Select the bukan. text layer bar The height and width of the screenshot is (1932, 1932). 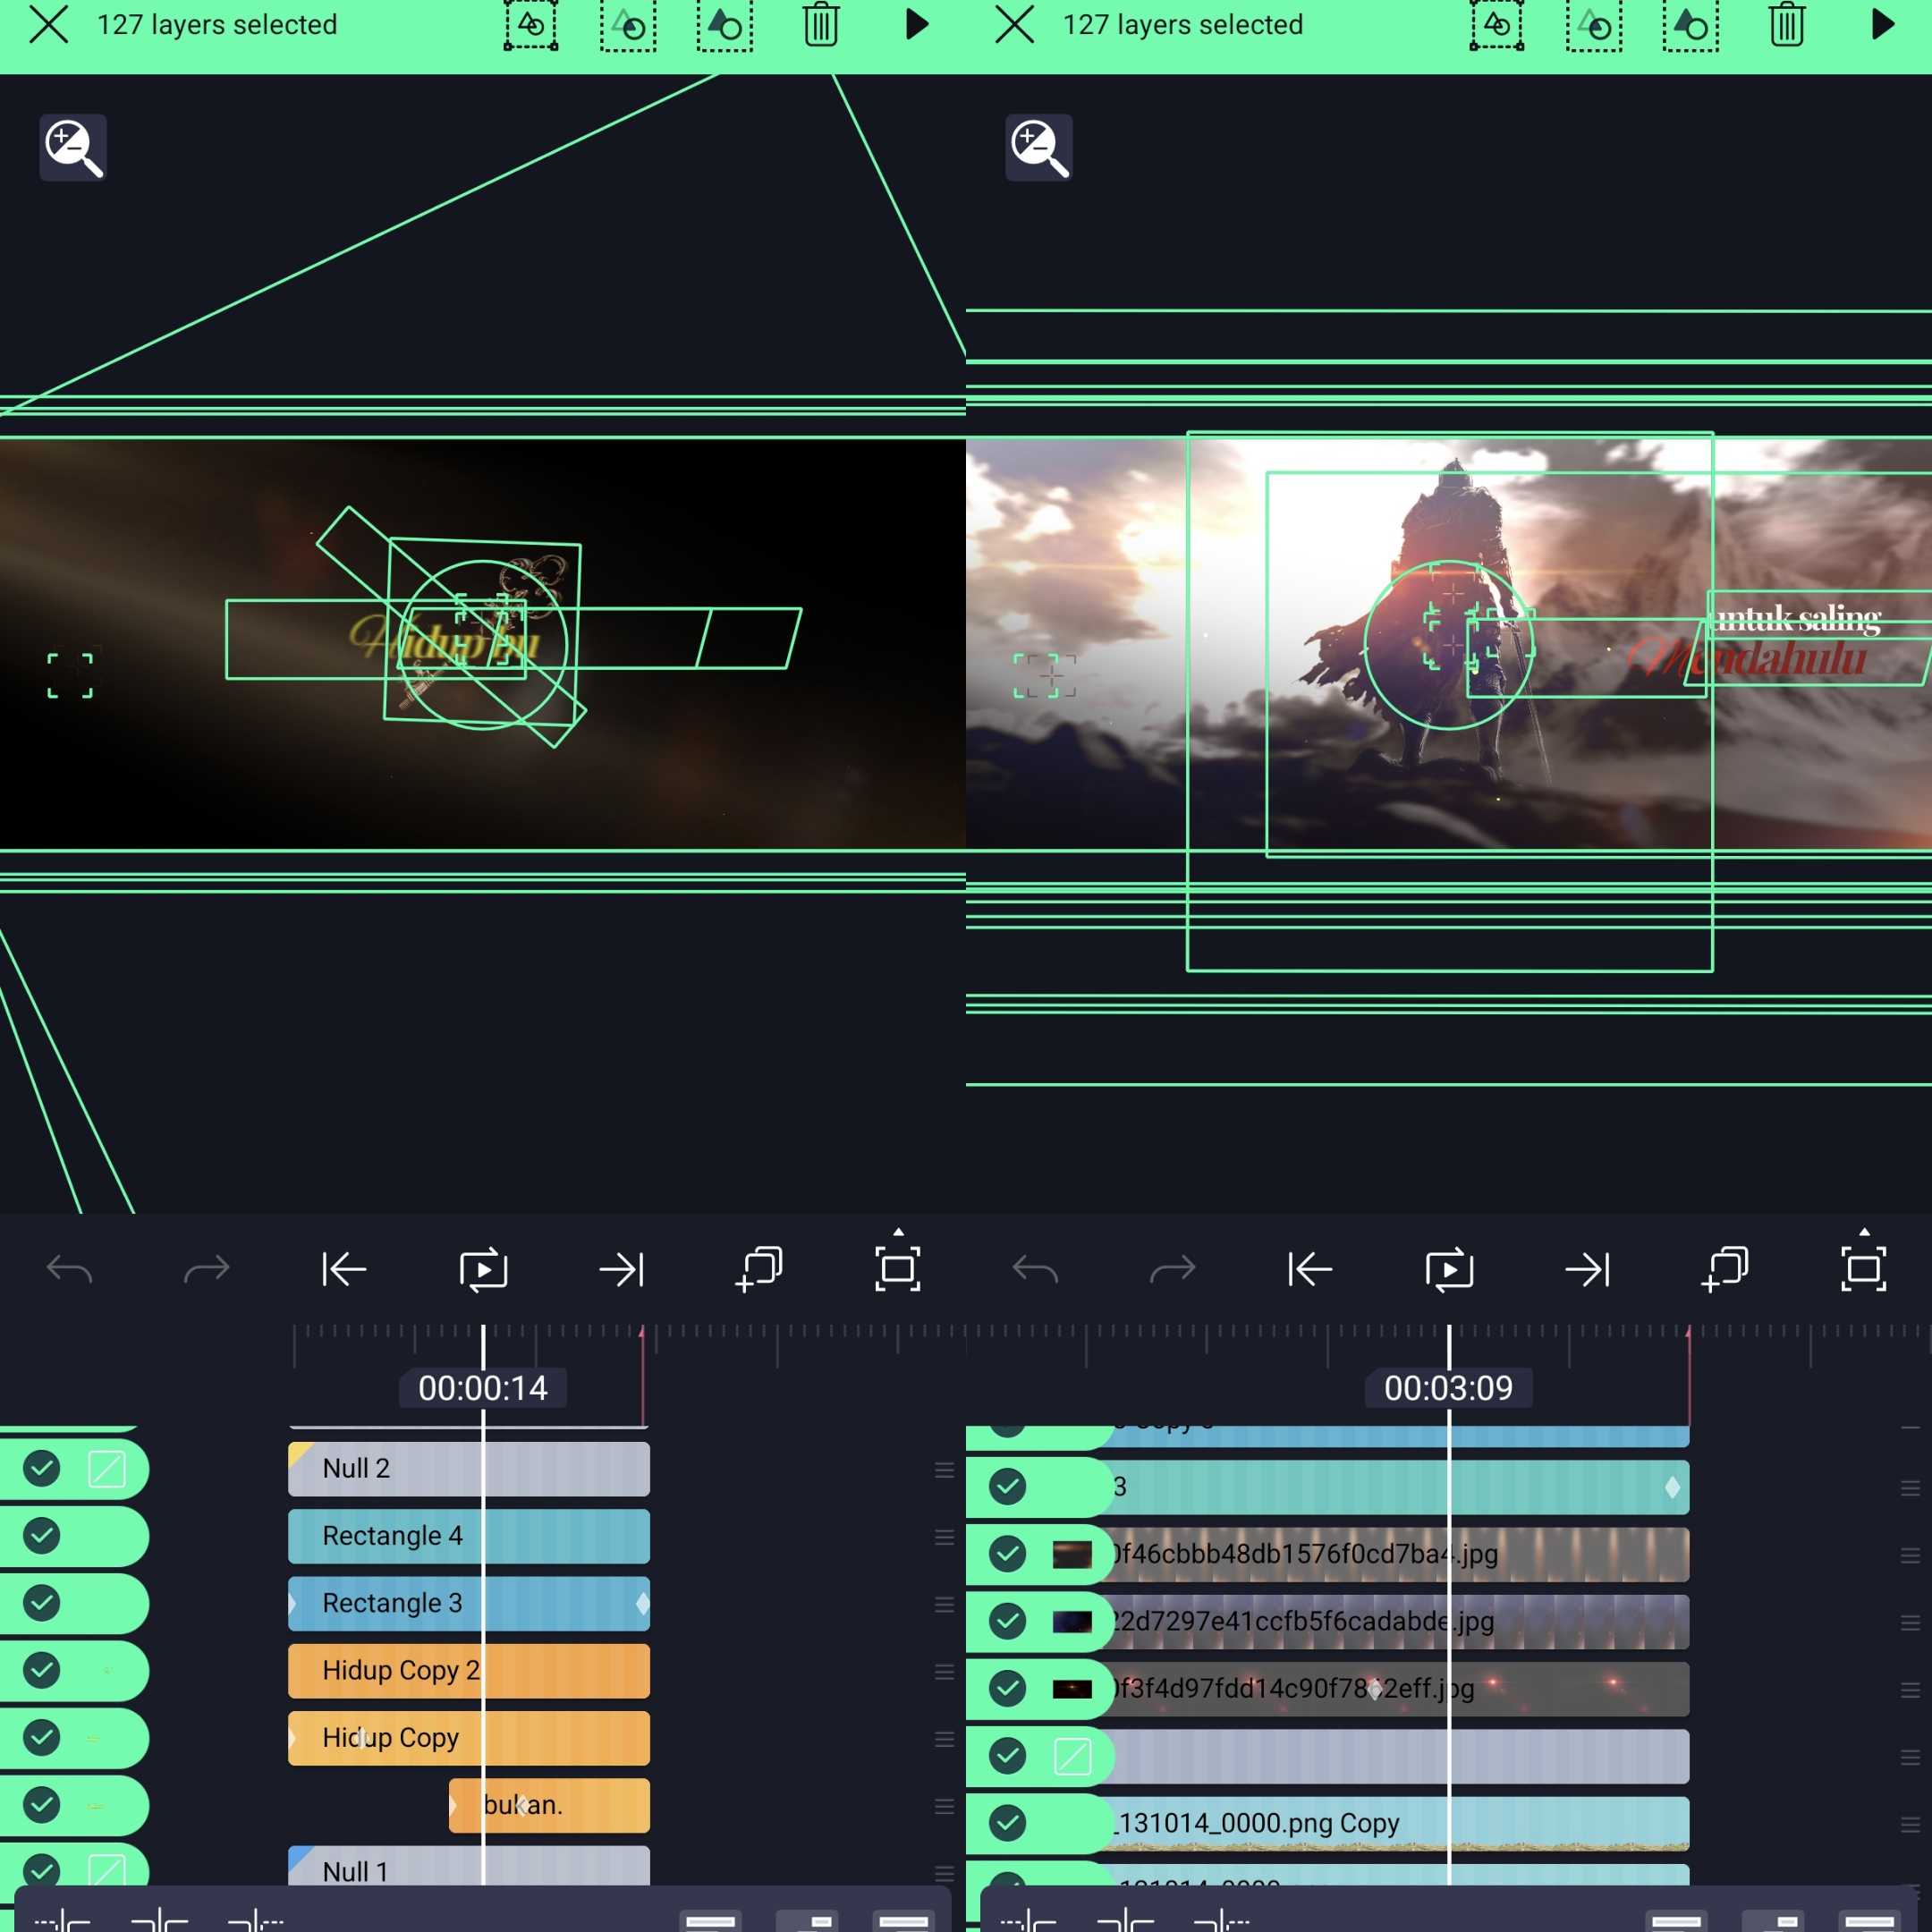point(549,1804)
